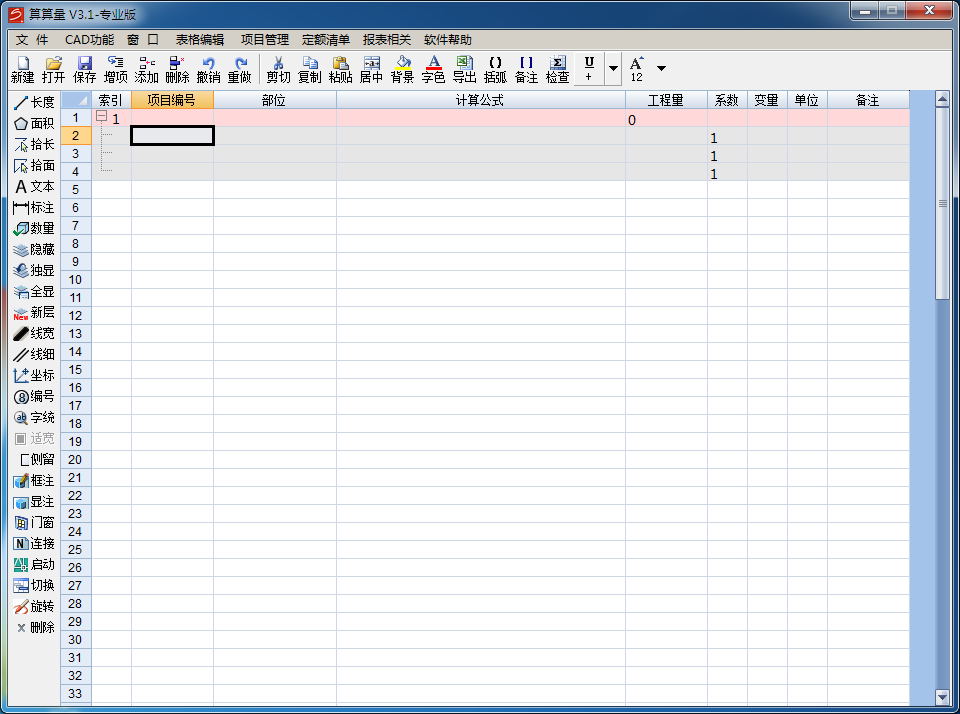Image resolution: width=960 pixels, height=714 pixels.
Task: Open the 文件 menu
Action: coord(32,40)
